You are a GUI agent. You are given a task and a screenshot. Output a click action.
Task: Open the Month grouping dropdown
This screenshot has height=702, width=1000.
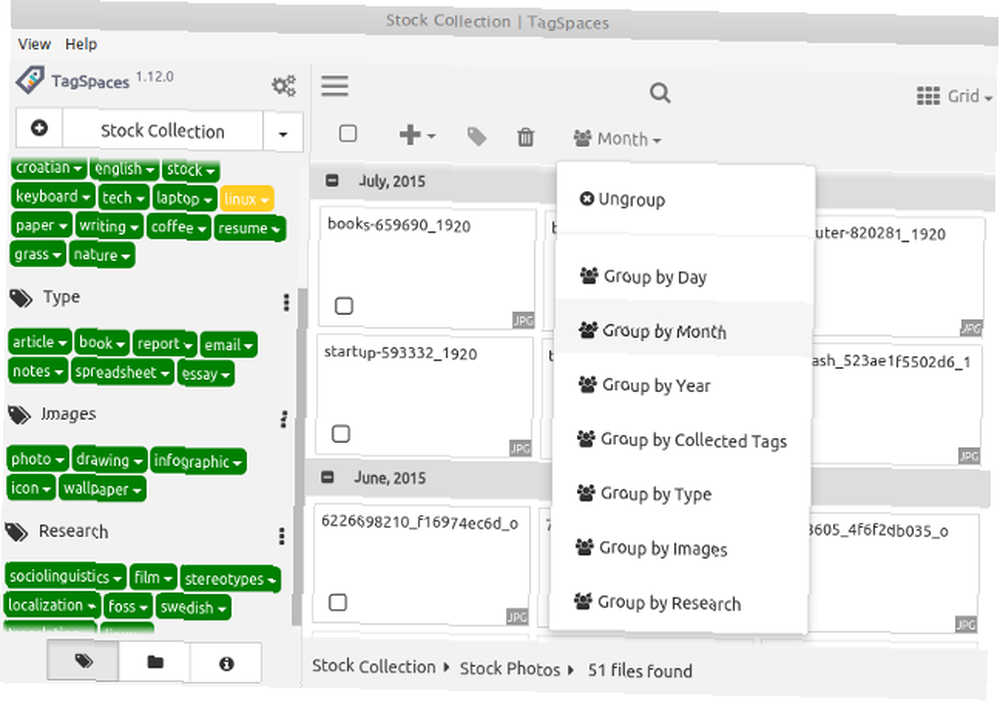pyautogui.click(x=617, y=138)
